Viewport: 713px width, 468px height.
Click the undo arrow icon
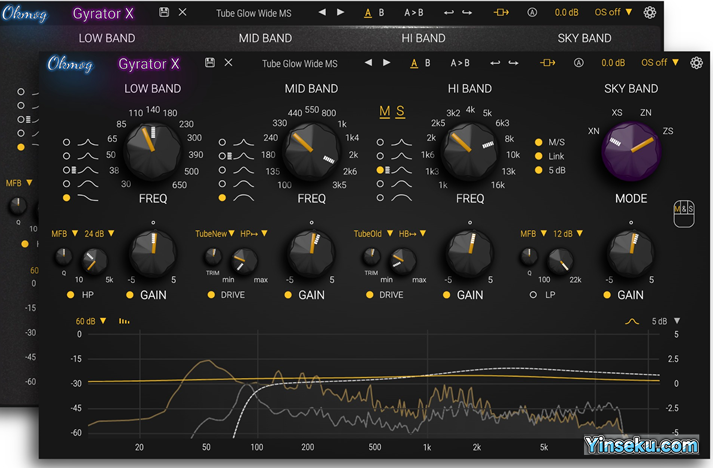coord(493,63)
